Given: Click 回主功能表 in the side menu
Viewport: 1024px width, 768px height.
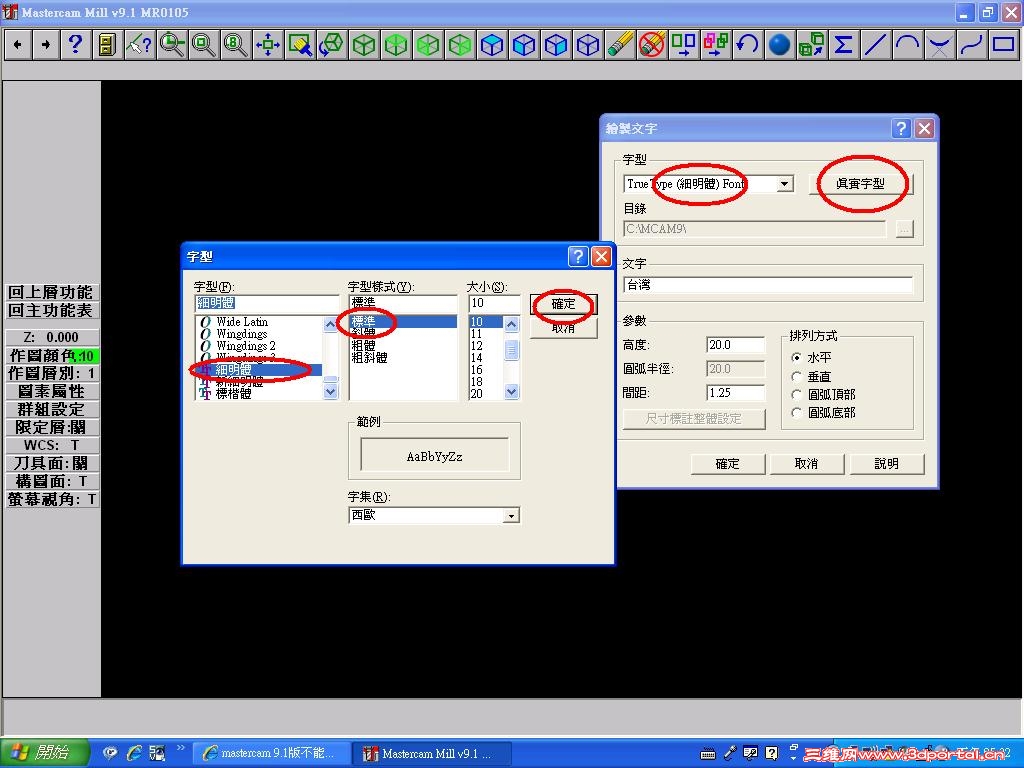Looking at the screenshot, I should [x=51, y=310].
